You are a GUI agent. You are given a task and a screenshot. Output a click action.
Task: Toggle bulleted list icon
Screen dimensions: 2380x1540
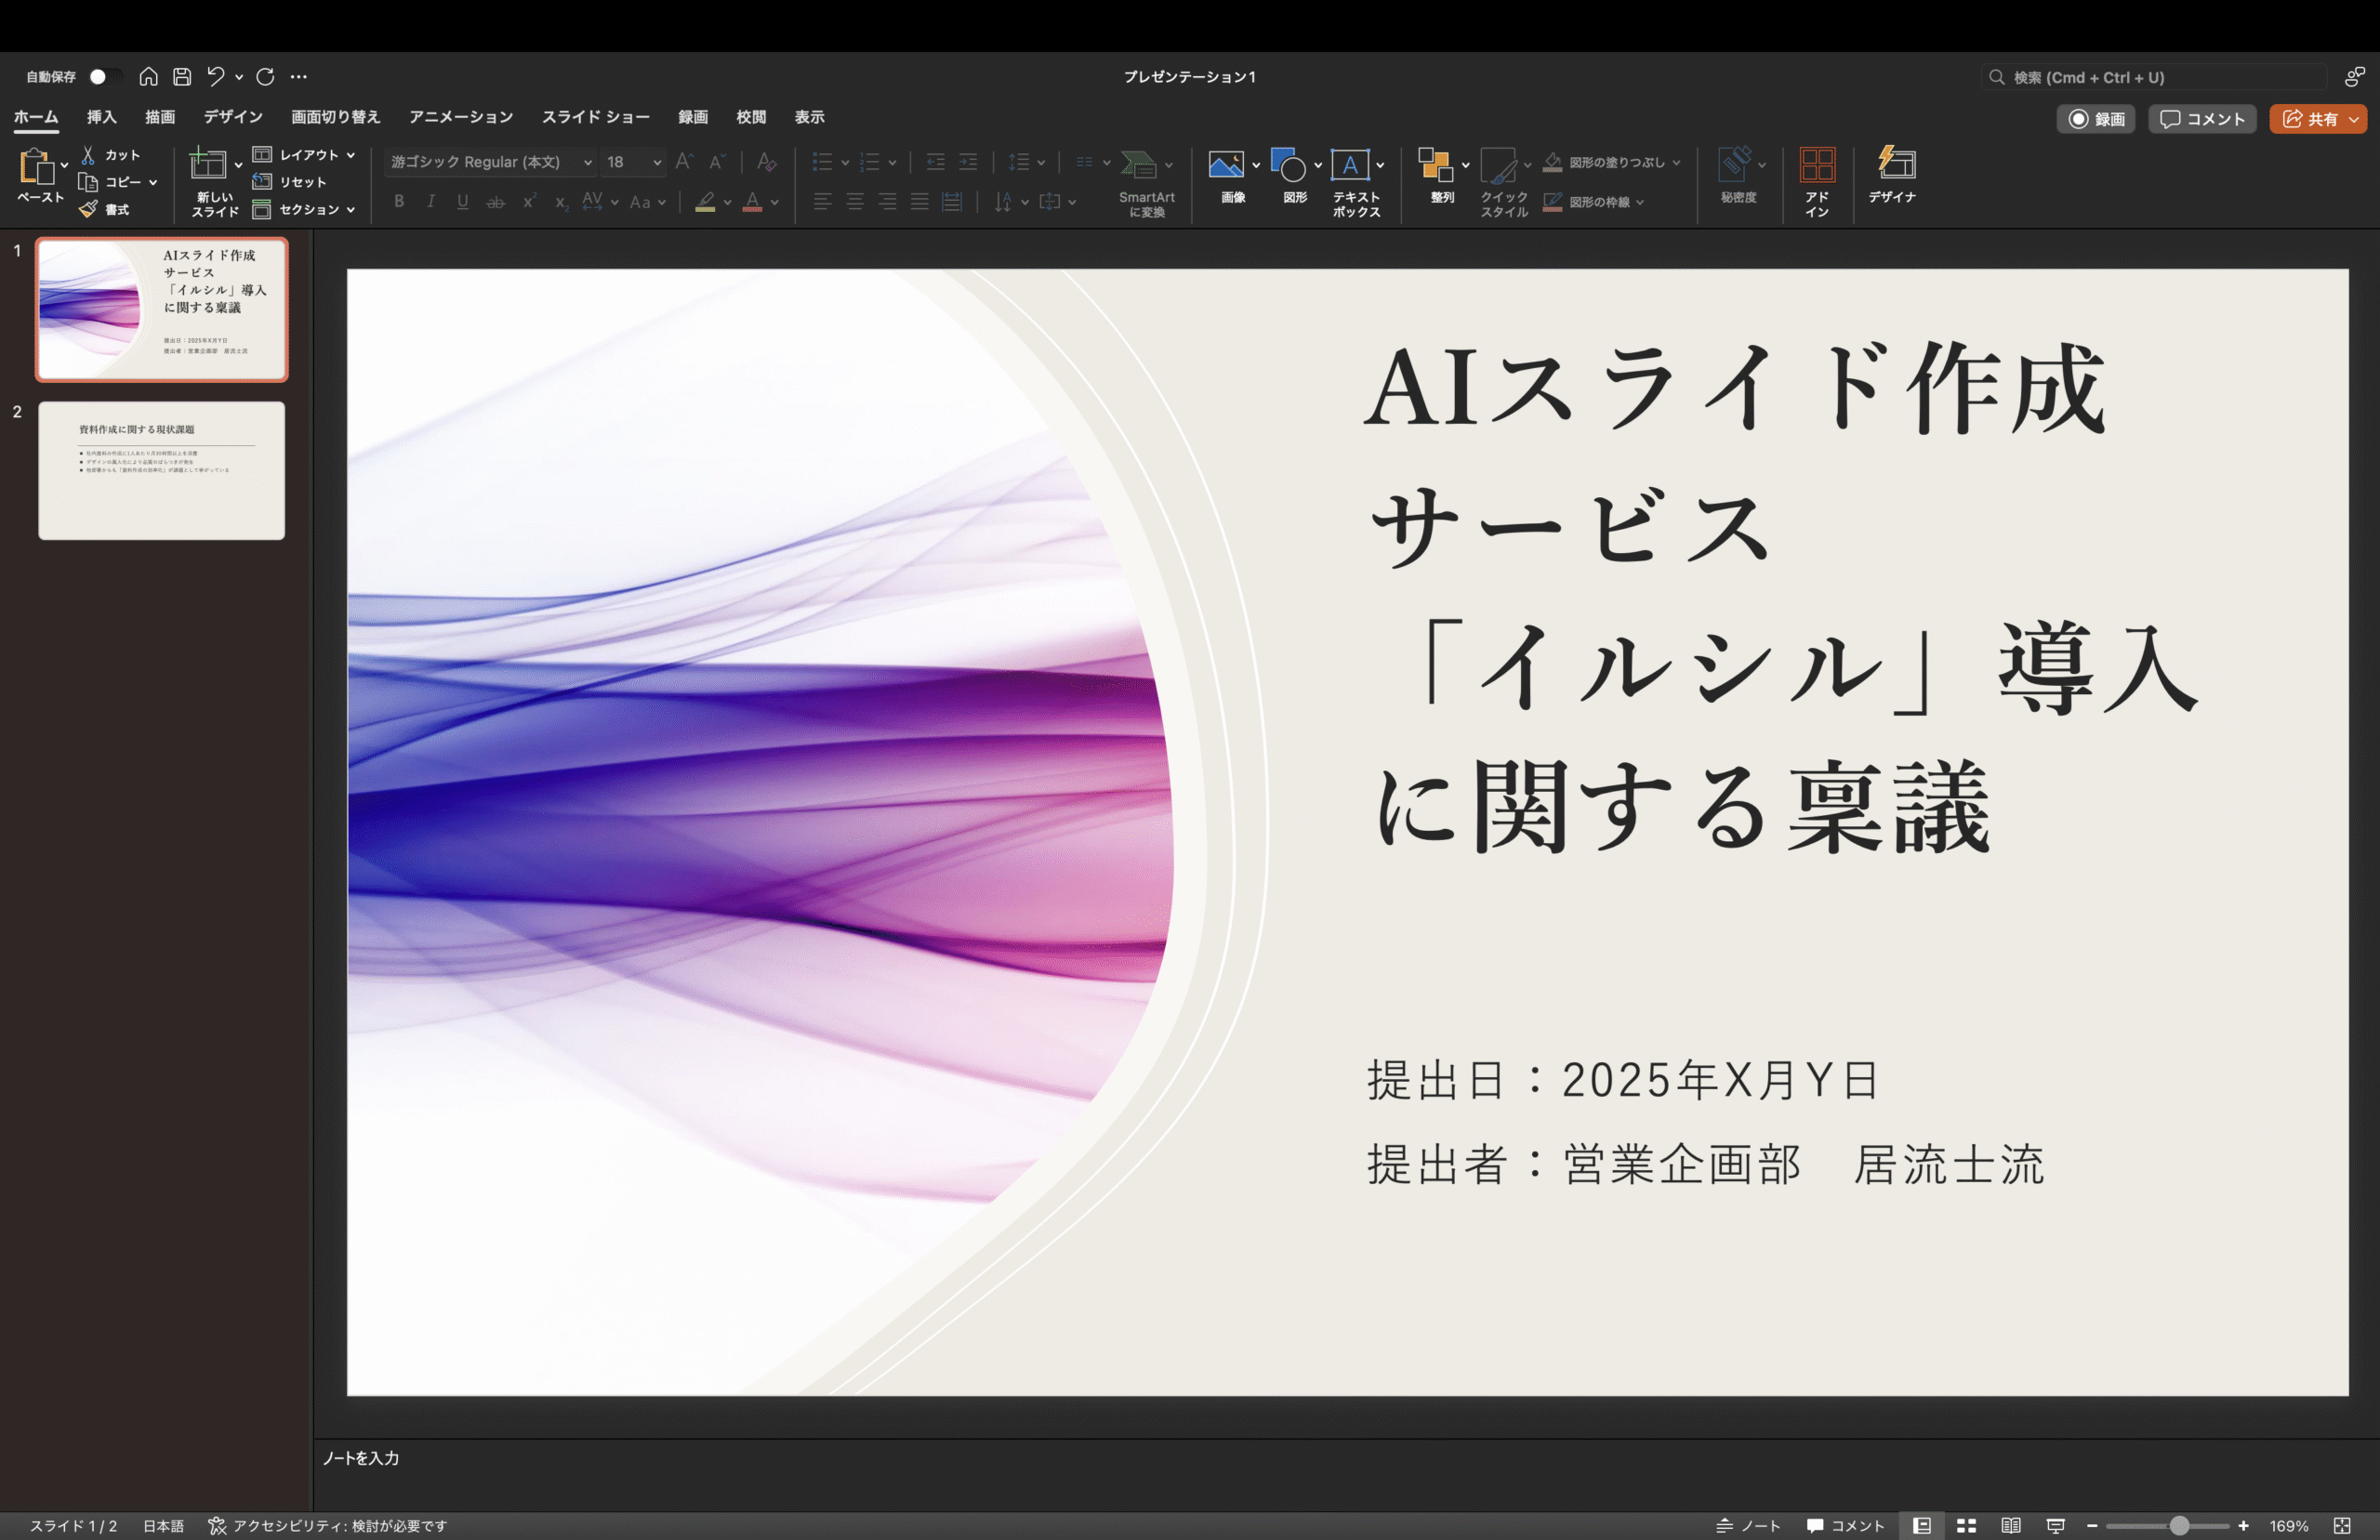click(x=822, y=162)
